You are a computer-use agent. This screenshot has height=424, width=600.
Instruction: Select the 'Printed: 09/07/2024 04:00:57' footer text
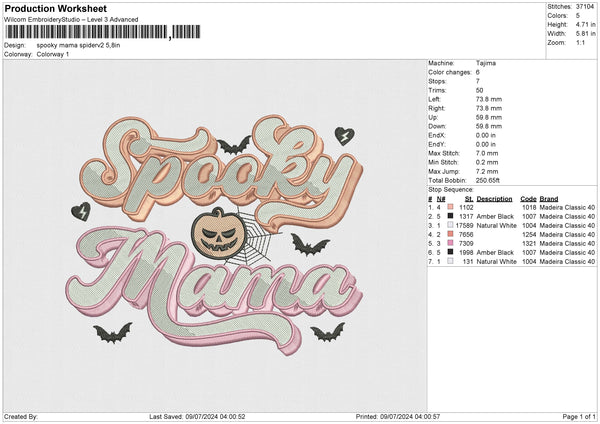tap(398, 416)
